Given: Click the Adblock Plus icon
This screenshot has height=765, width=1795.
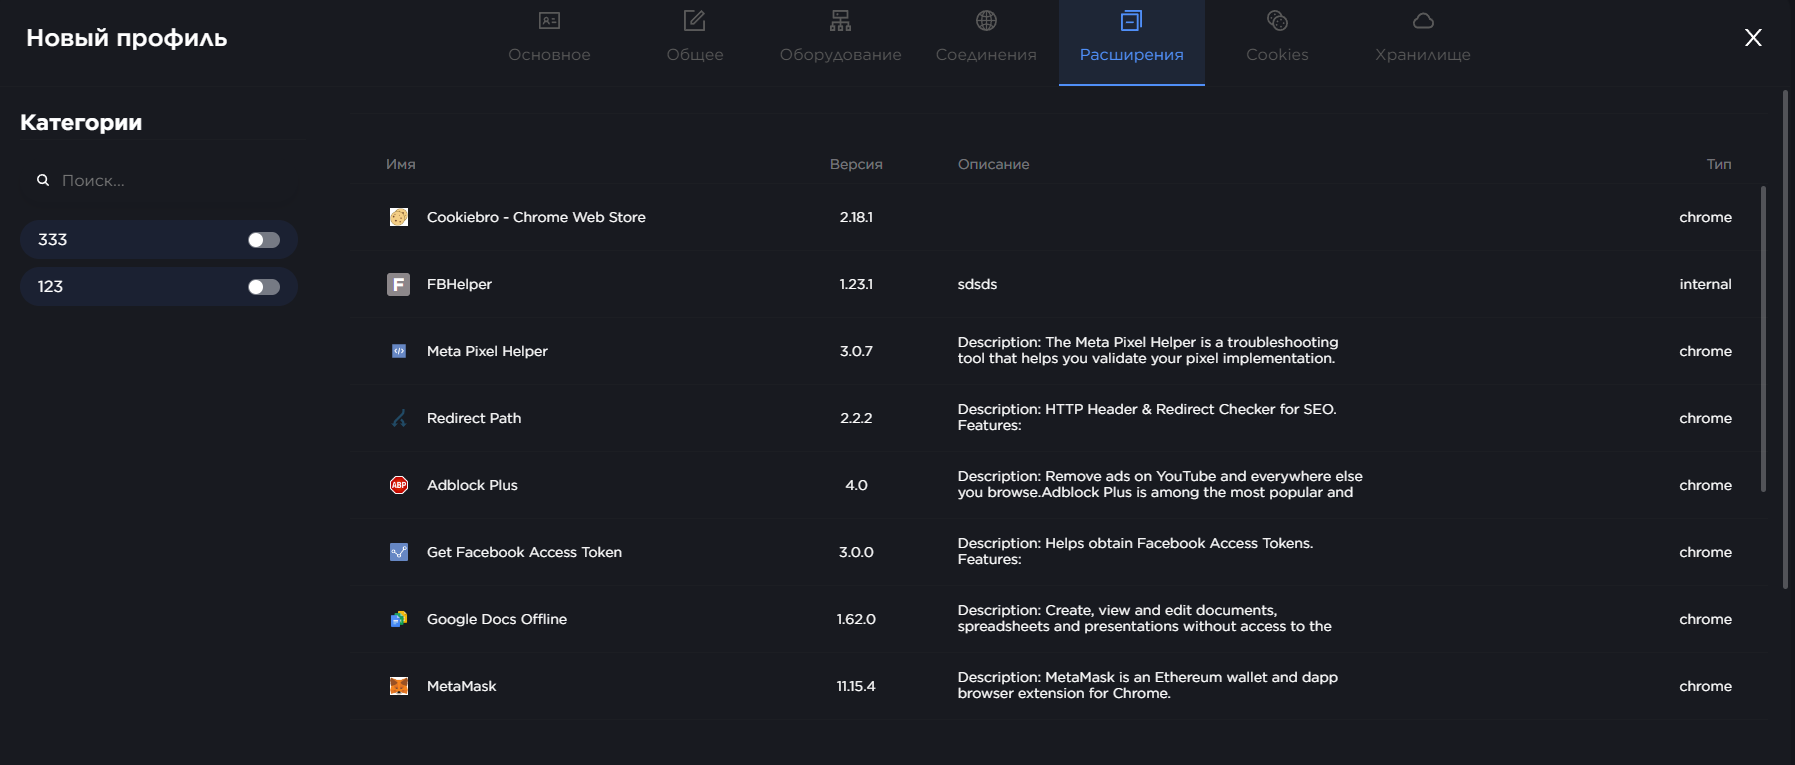Looking at the screenshot, I should (399, 485).
